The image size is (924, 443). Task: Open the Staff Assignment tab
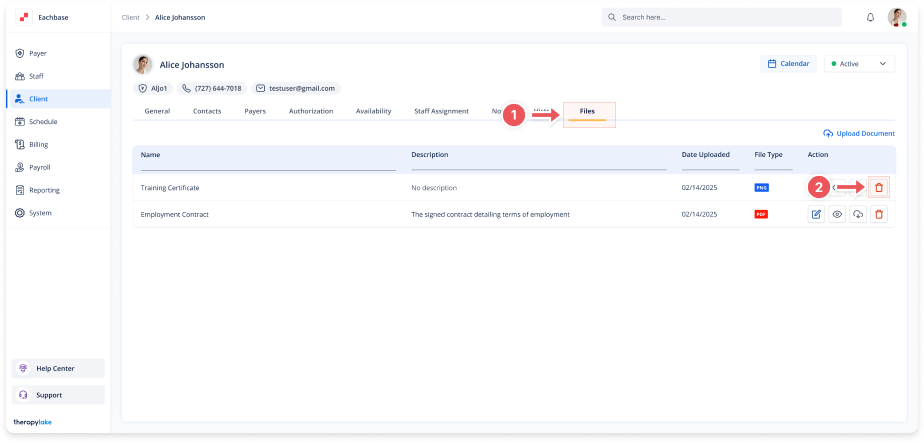(x=441, y=111)
